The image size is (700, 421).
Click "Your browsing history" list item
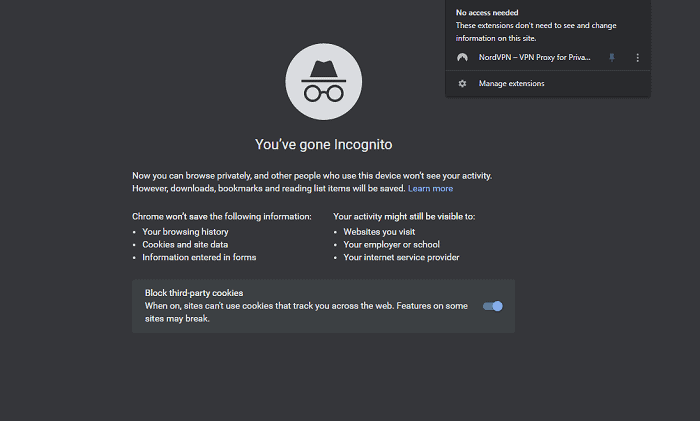[x=185, y=232]
